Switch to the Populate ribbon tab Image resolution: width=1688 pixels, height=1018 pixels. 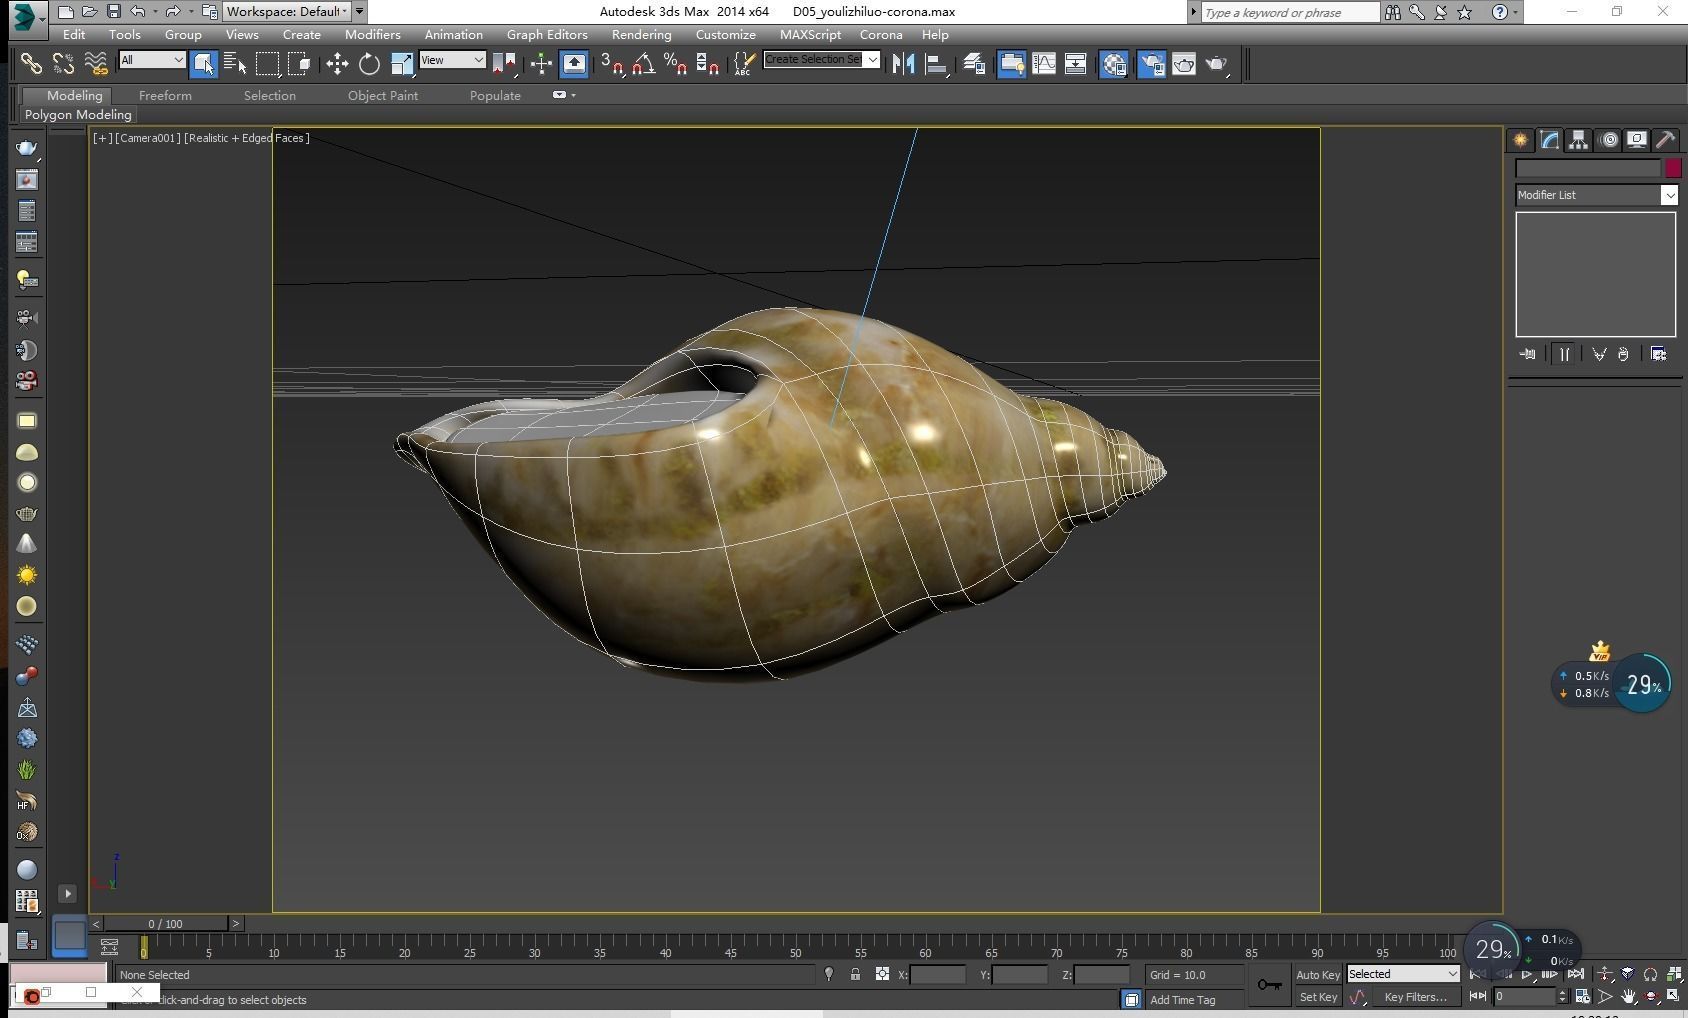tap(495, 95)
